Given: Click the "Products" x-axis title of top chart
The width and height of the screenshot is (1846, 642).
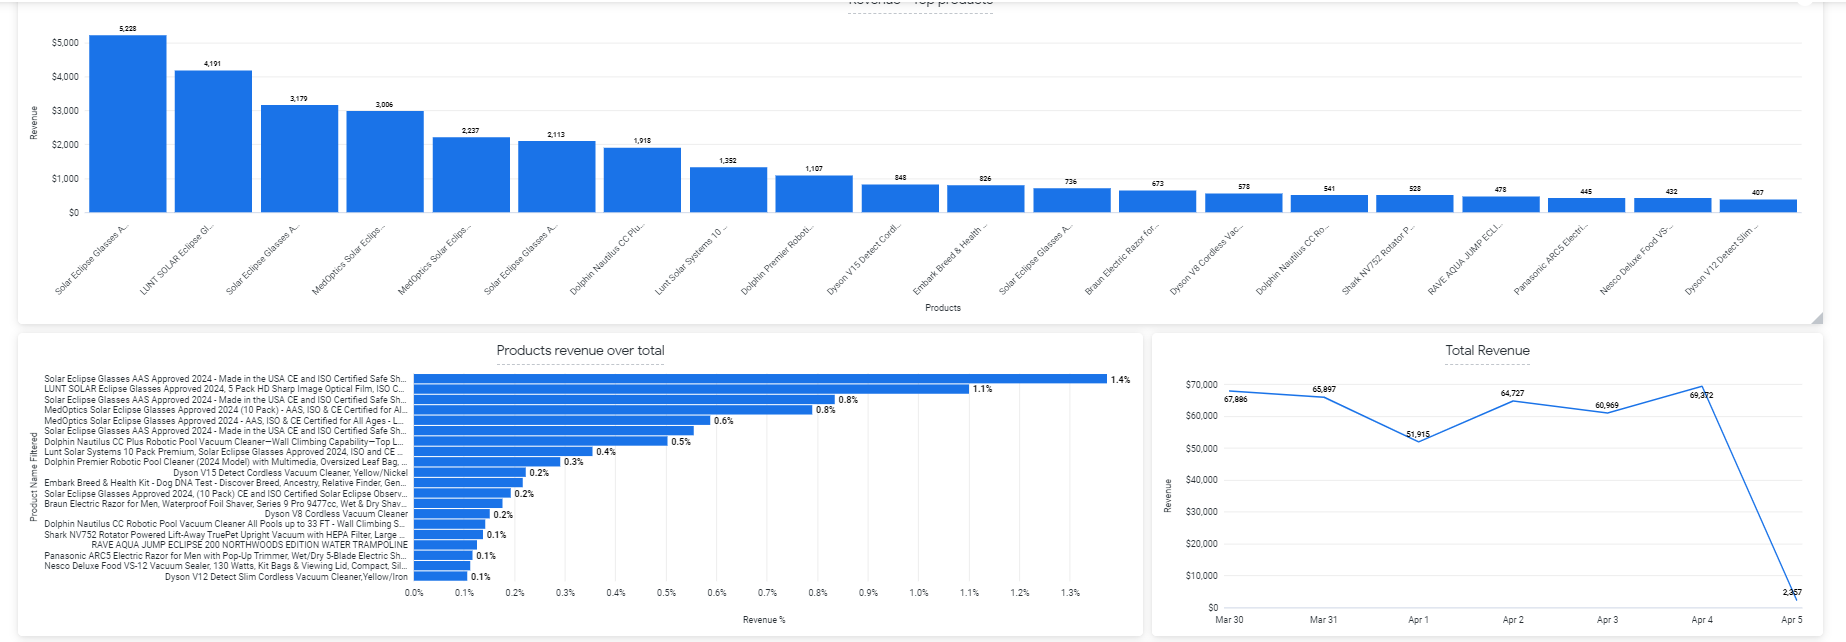Looking at the screenshot, I should [x=943, y=308].
